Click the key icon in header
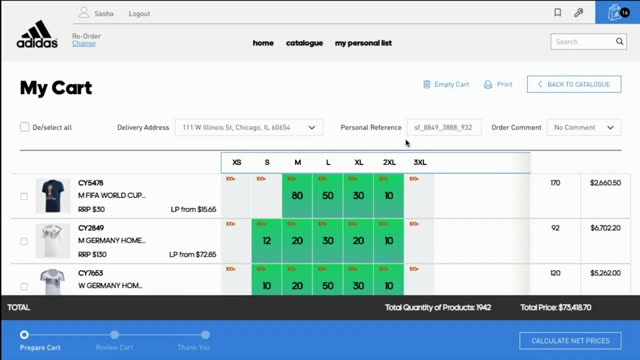Image resolution: width=640 pixels, height=360 pixels. pos(578,13)
